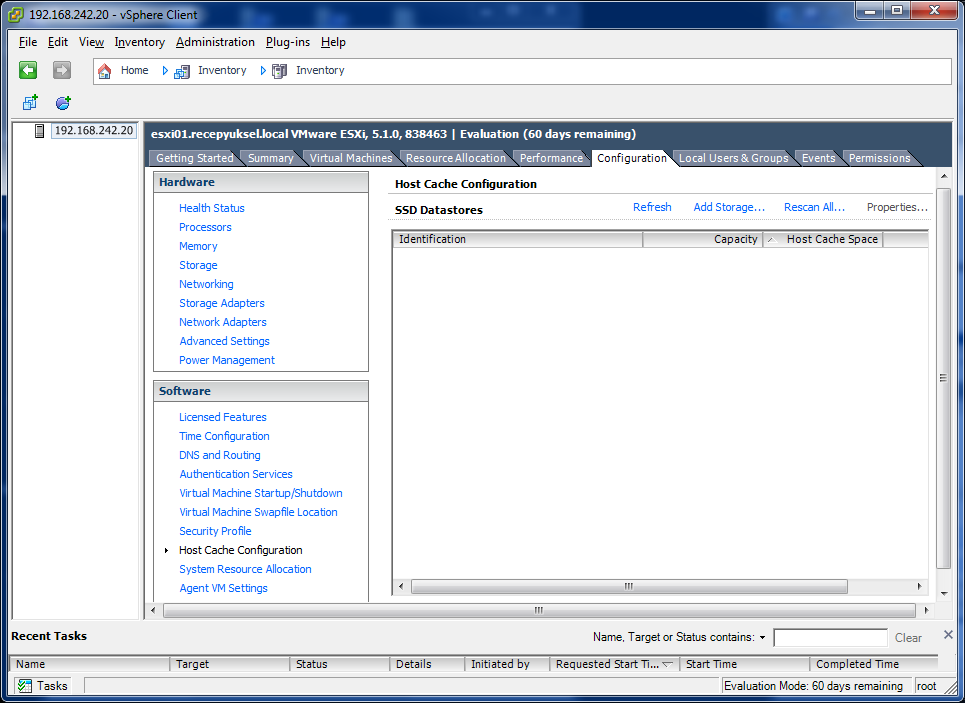Open Storage Adapters link
Screen dimensions: 965x703
[x=222, y=303]
